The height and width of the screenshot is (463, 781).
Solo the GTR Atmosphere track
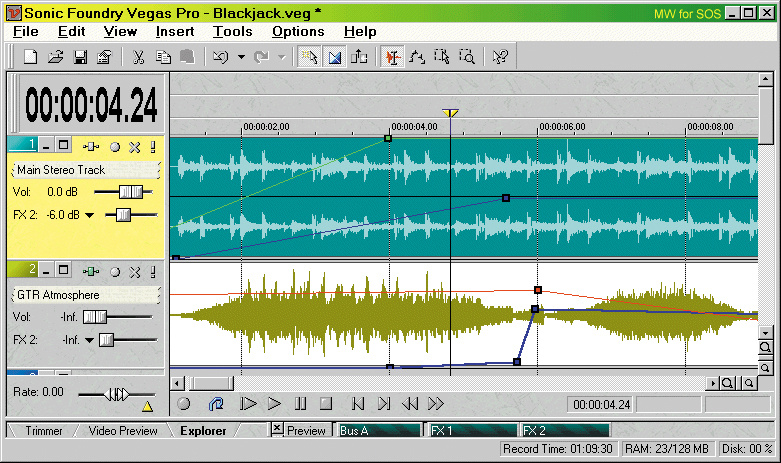click(x=153, y=271)
